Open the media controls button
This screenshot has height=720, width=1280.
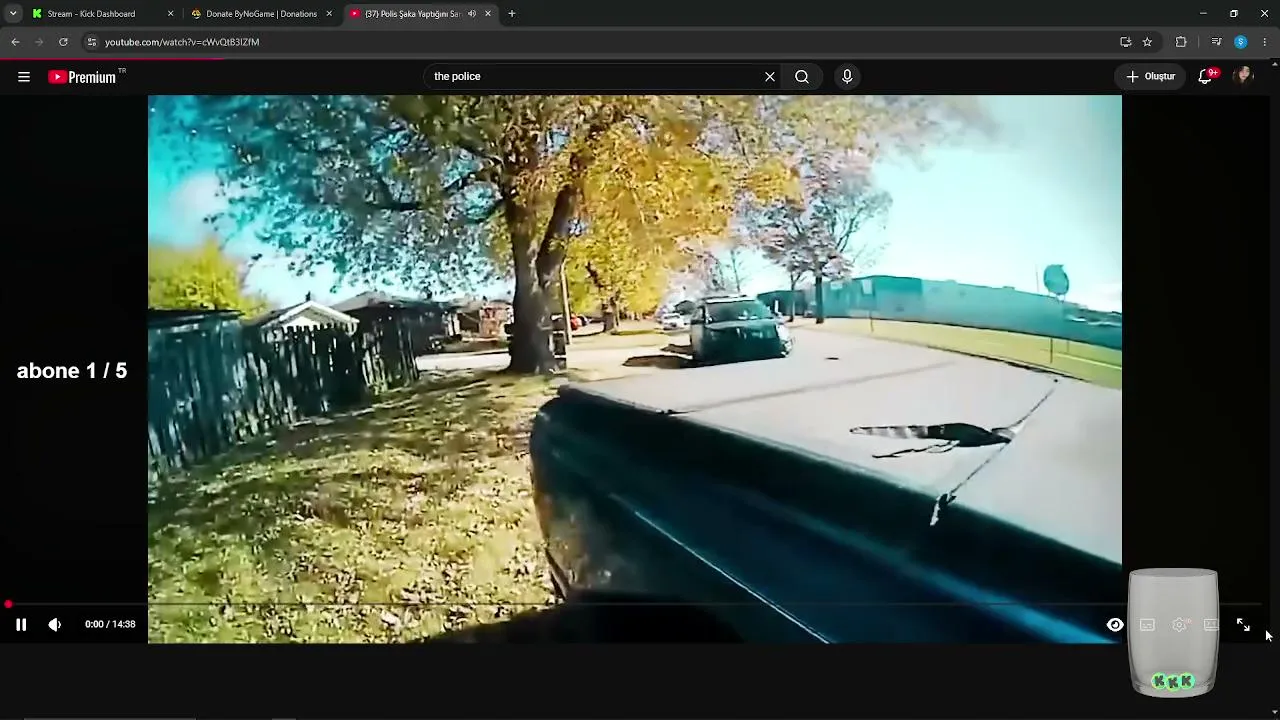click(1216, 42)
